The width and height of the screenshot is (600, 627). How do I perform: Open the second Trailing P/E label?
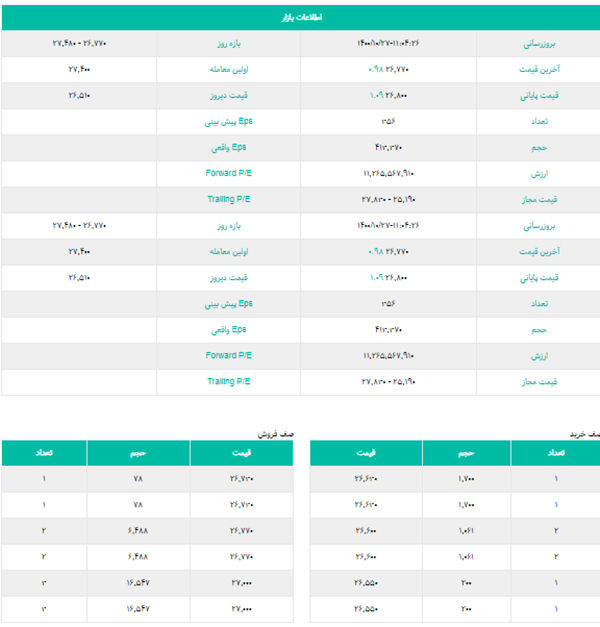(229, 381)
